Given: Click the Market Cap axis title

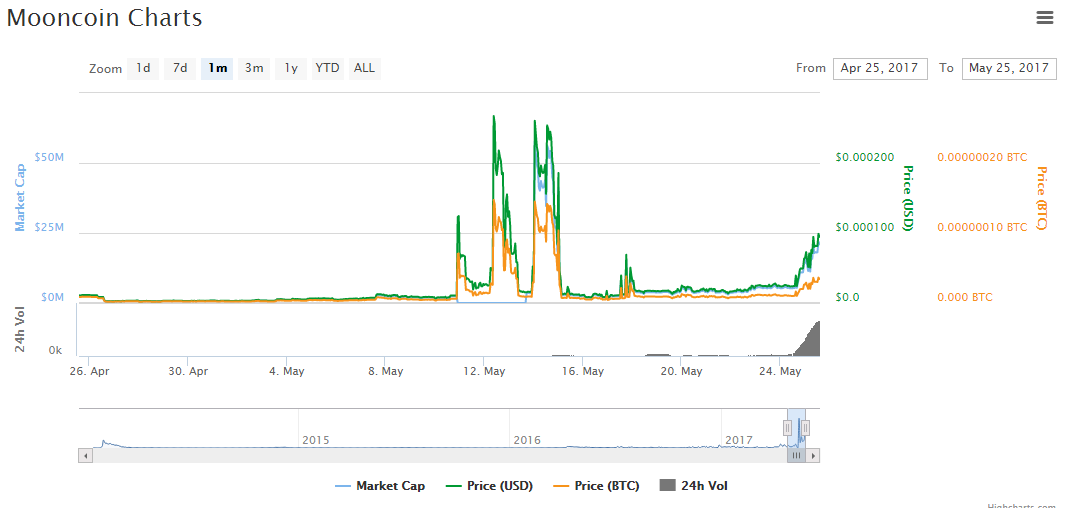Looking at the screenshot, I should 20,198.
